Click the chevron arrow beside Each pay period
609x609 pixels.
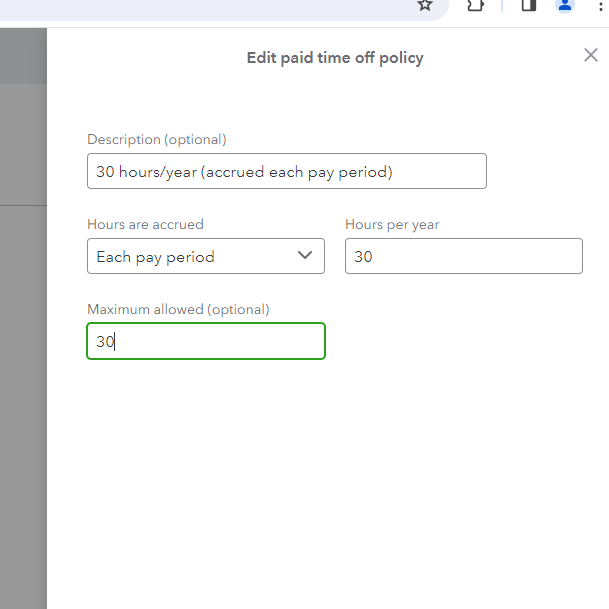(x=305, y=255)
